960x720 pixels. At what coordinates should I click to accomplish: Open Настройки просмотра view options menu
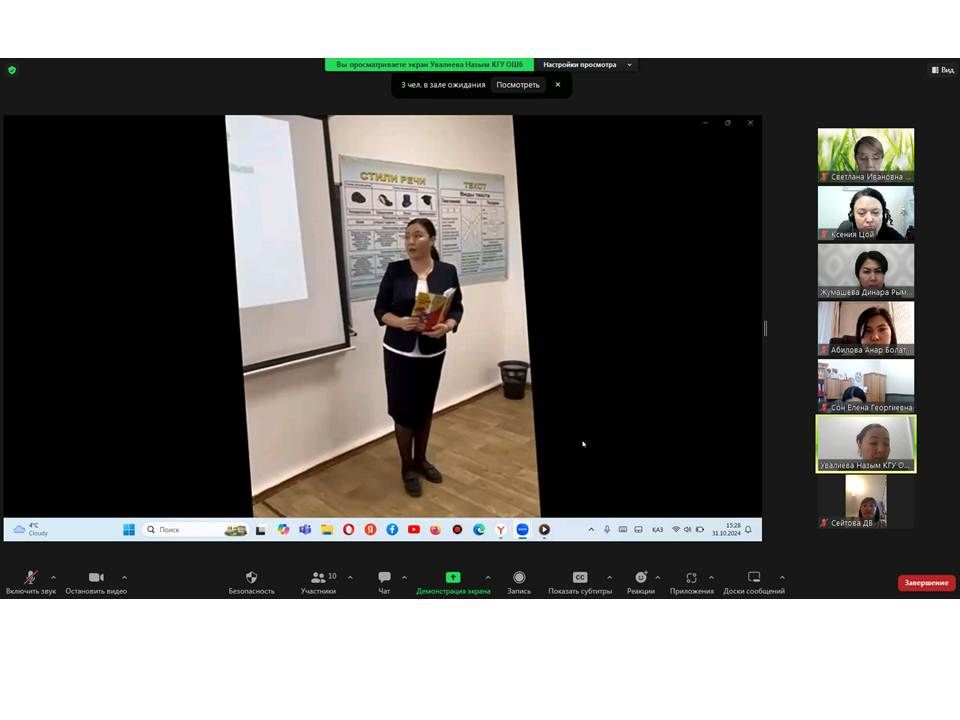click(x=587, y=65)
